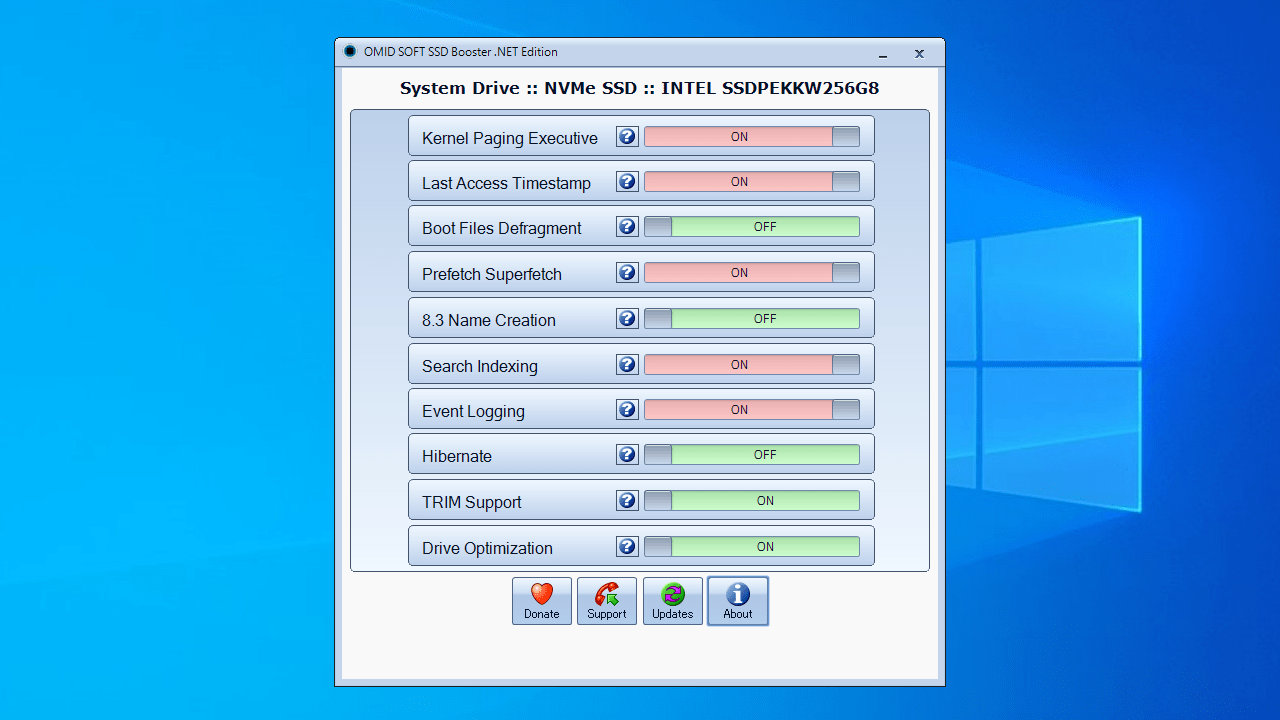Minimize the SSD Booster window
This screenshot has height=720, width=1280.
[884, 54]
